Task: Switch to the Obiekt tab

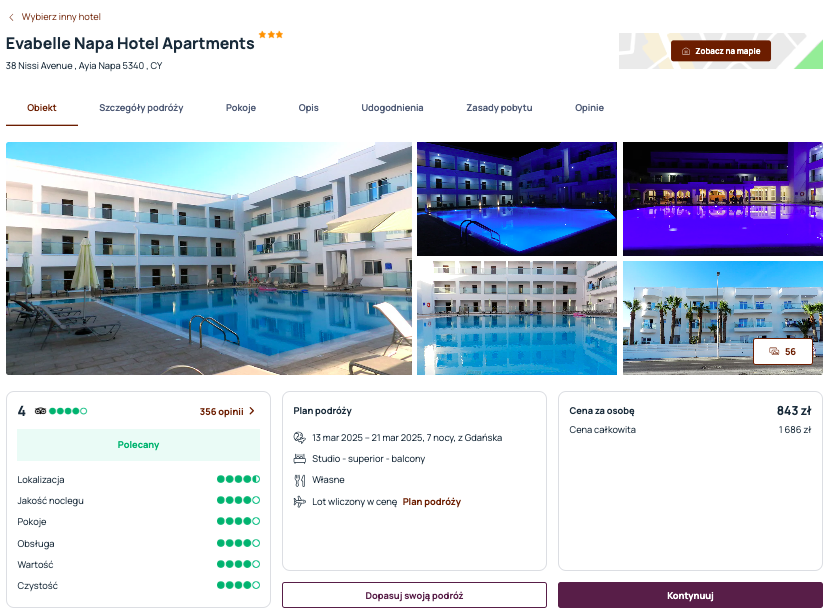Action: tap(42, 108)
